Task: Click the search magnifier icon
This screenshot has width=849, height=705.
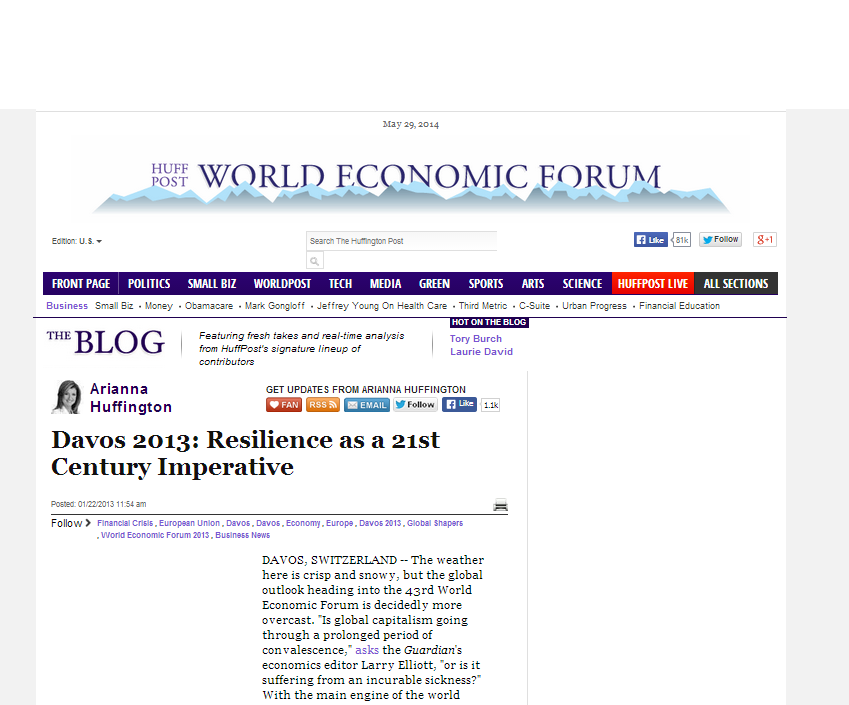Action: point(315,261)
